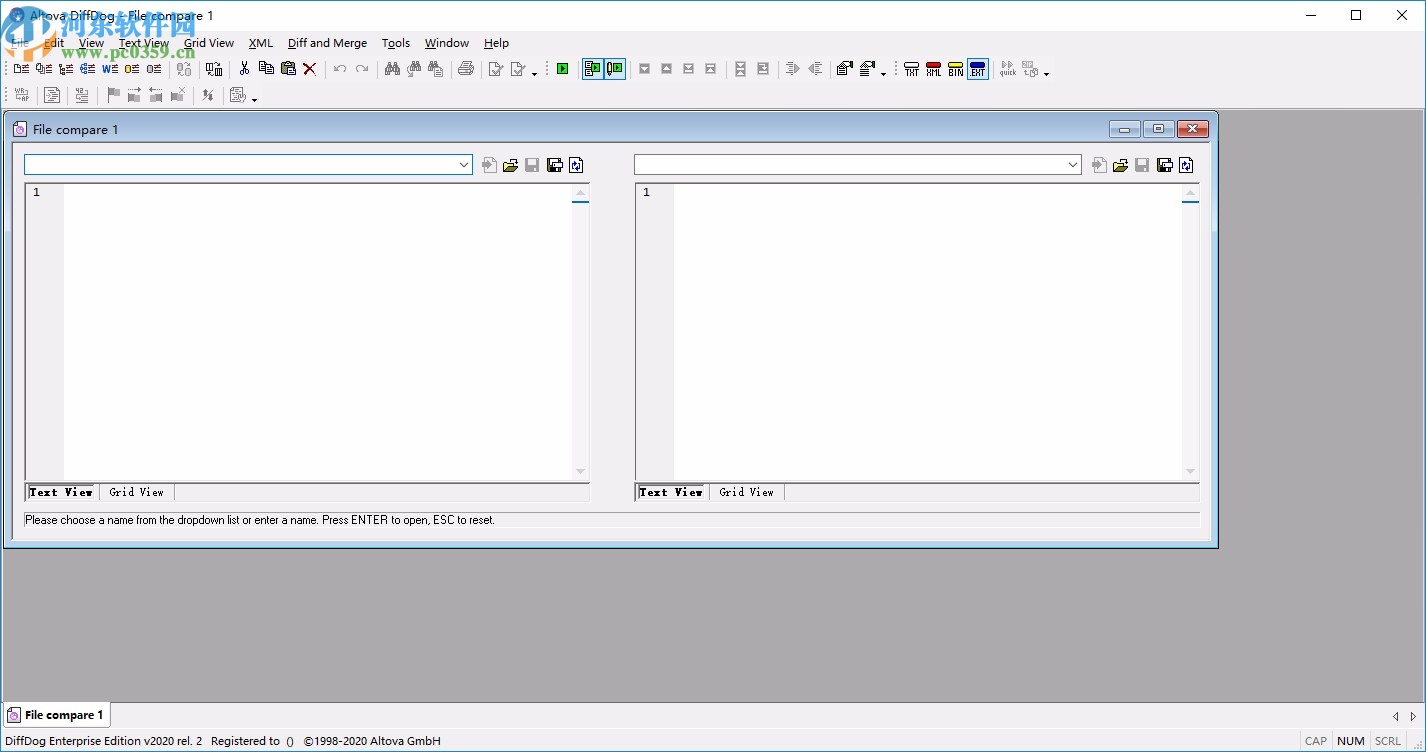Viewport: 1426px width, 752px height.
Task: Select the File compare 1 bottom window tab
Action: (56, 715)
